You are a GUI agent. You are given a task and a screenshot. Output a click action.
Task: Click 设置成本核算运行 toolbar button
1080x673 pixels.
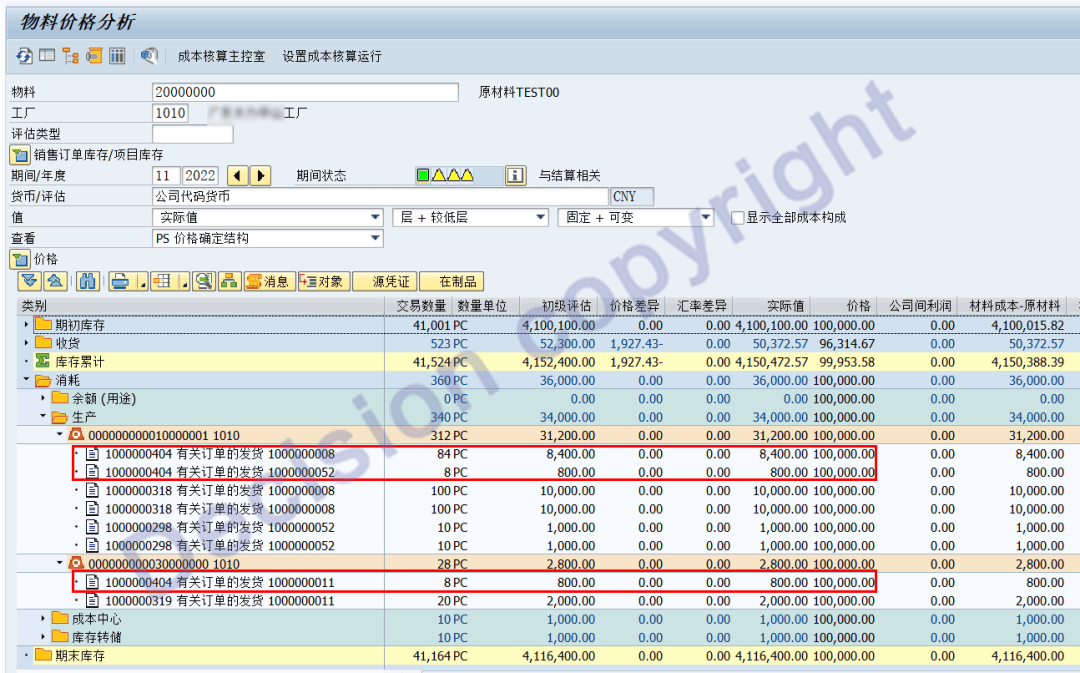click(x=332, y=56)
